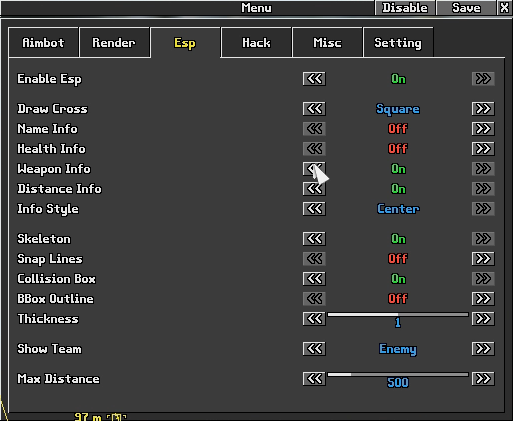Click the left arrow for Collision Box
Screen dimensions: 513x421
point(314,279)
